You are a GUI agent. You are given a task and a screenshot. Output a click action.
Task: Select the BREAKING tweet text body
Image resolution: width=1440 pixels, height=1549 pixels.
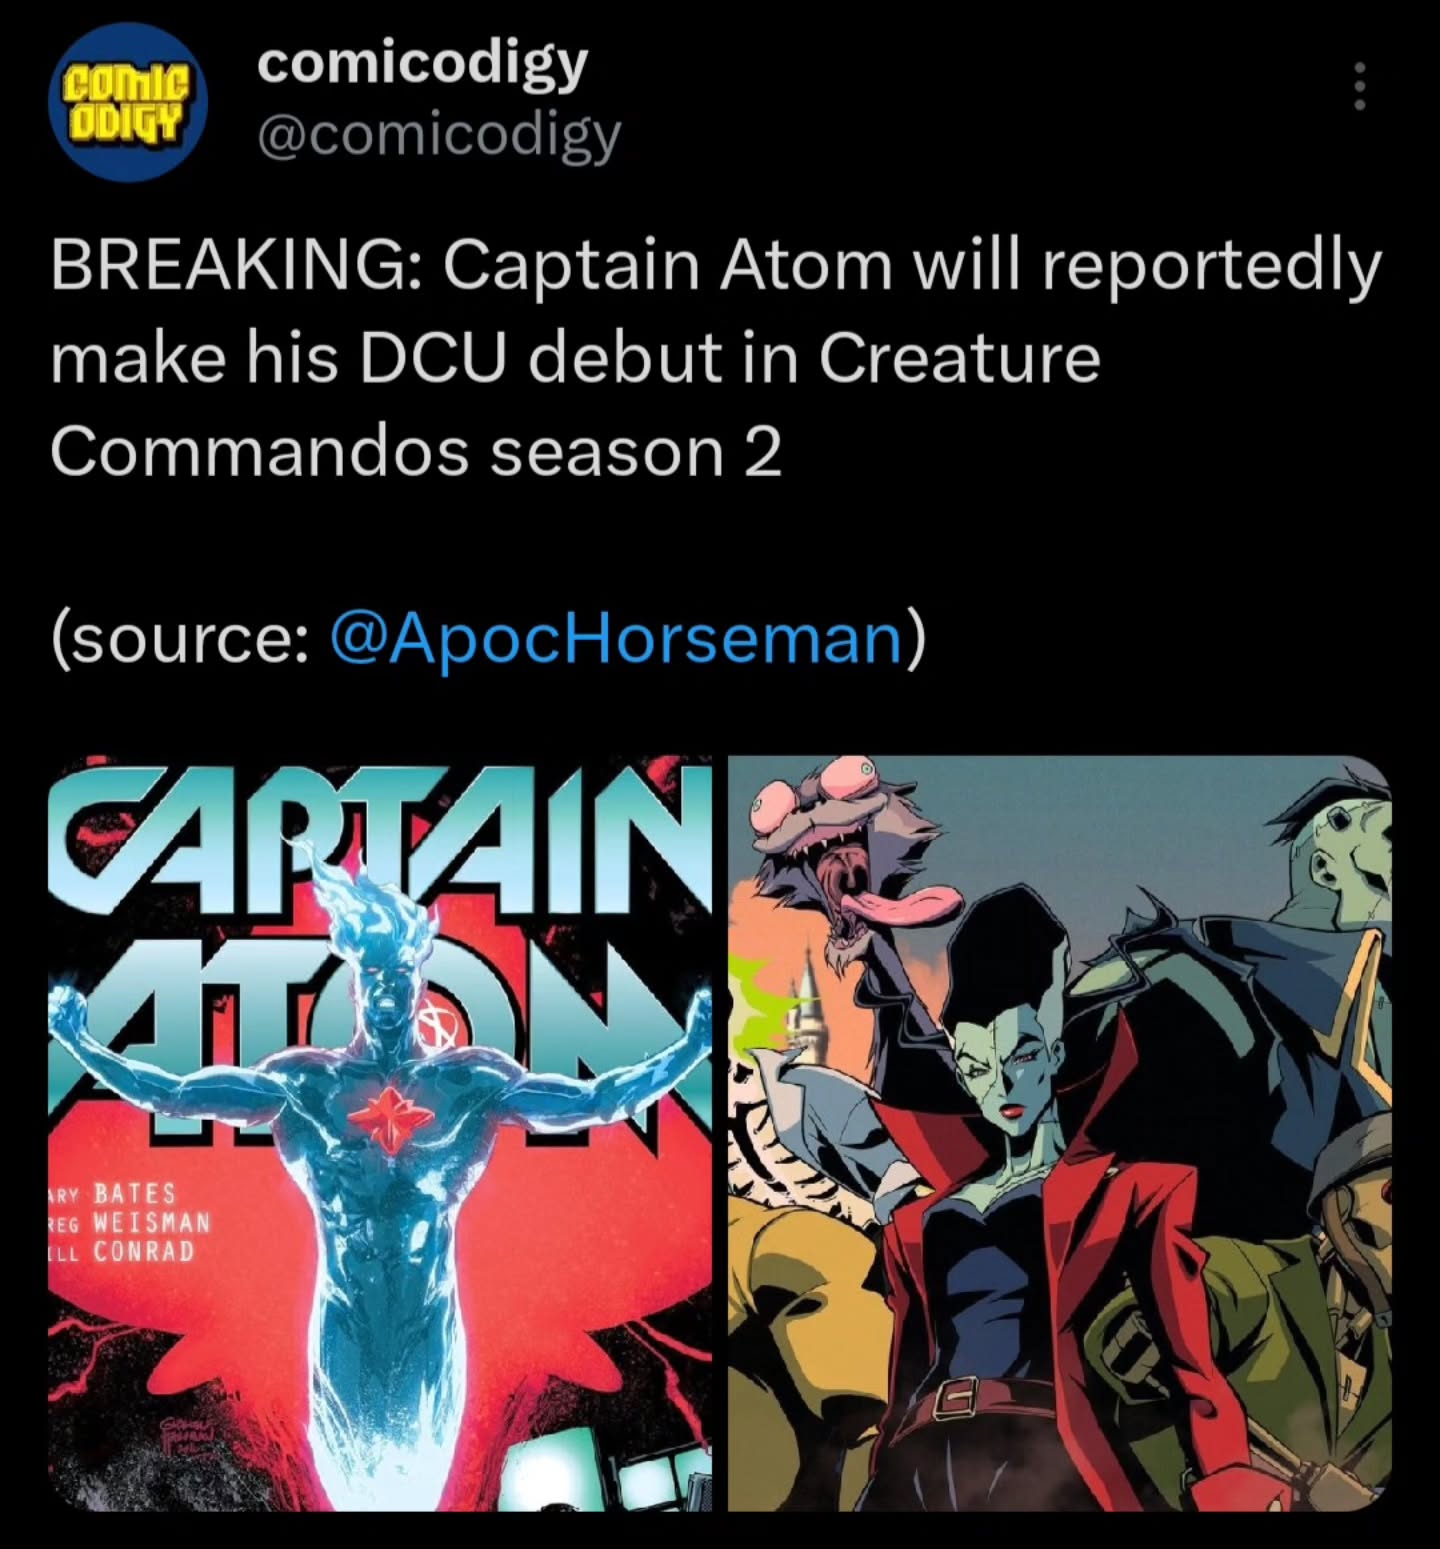[715, 358]
